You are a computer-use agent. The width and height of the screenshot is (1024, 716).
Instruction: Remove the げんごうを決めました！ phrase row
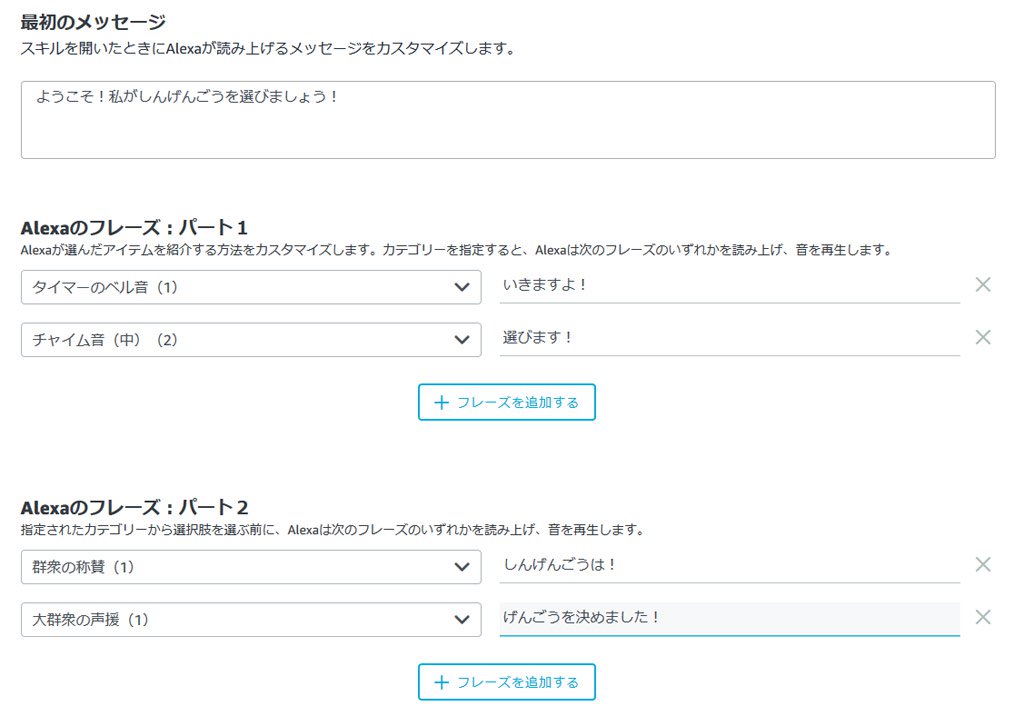click(x=982, y=617)
